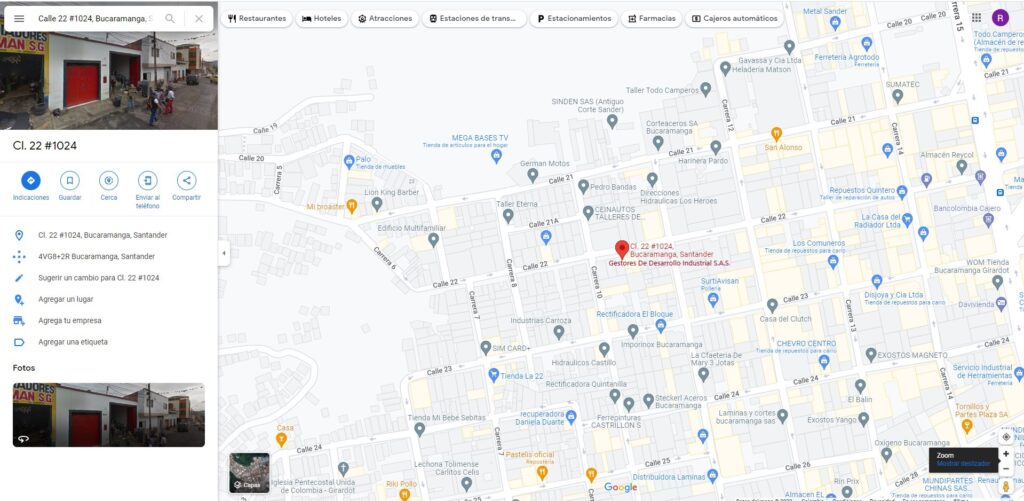Select the Taller Eterna marker
Screen dimensions: 1024x501
point(508,216)
